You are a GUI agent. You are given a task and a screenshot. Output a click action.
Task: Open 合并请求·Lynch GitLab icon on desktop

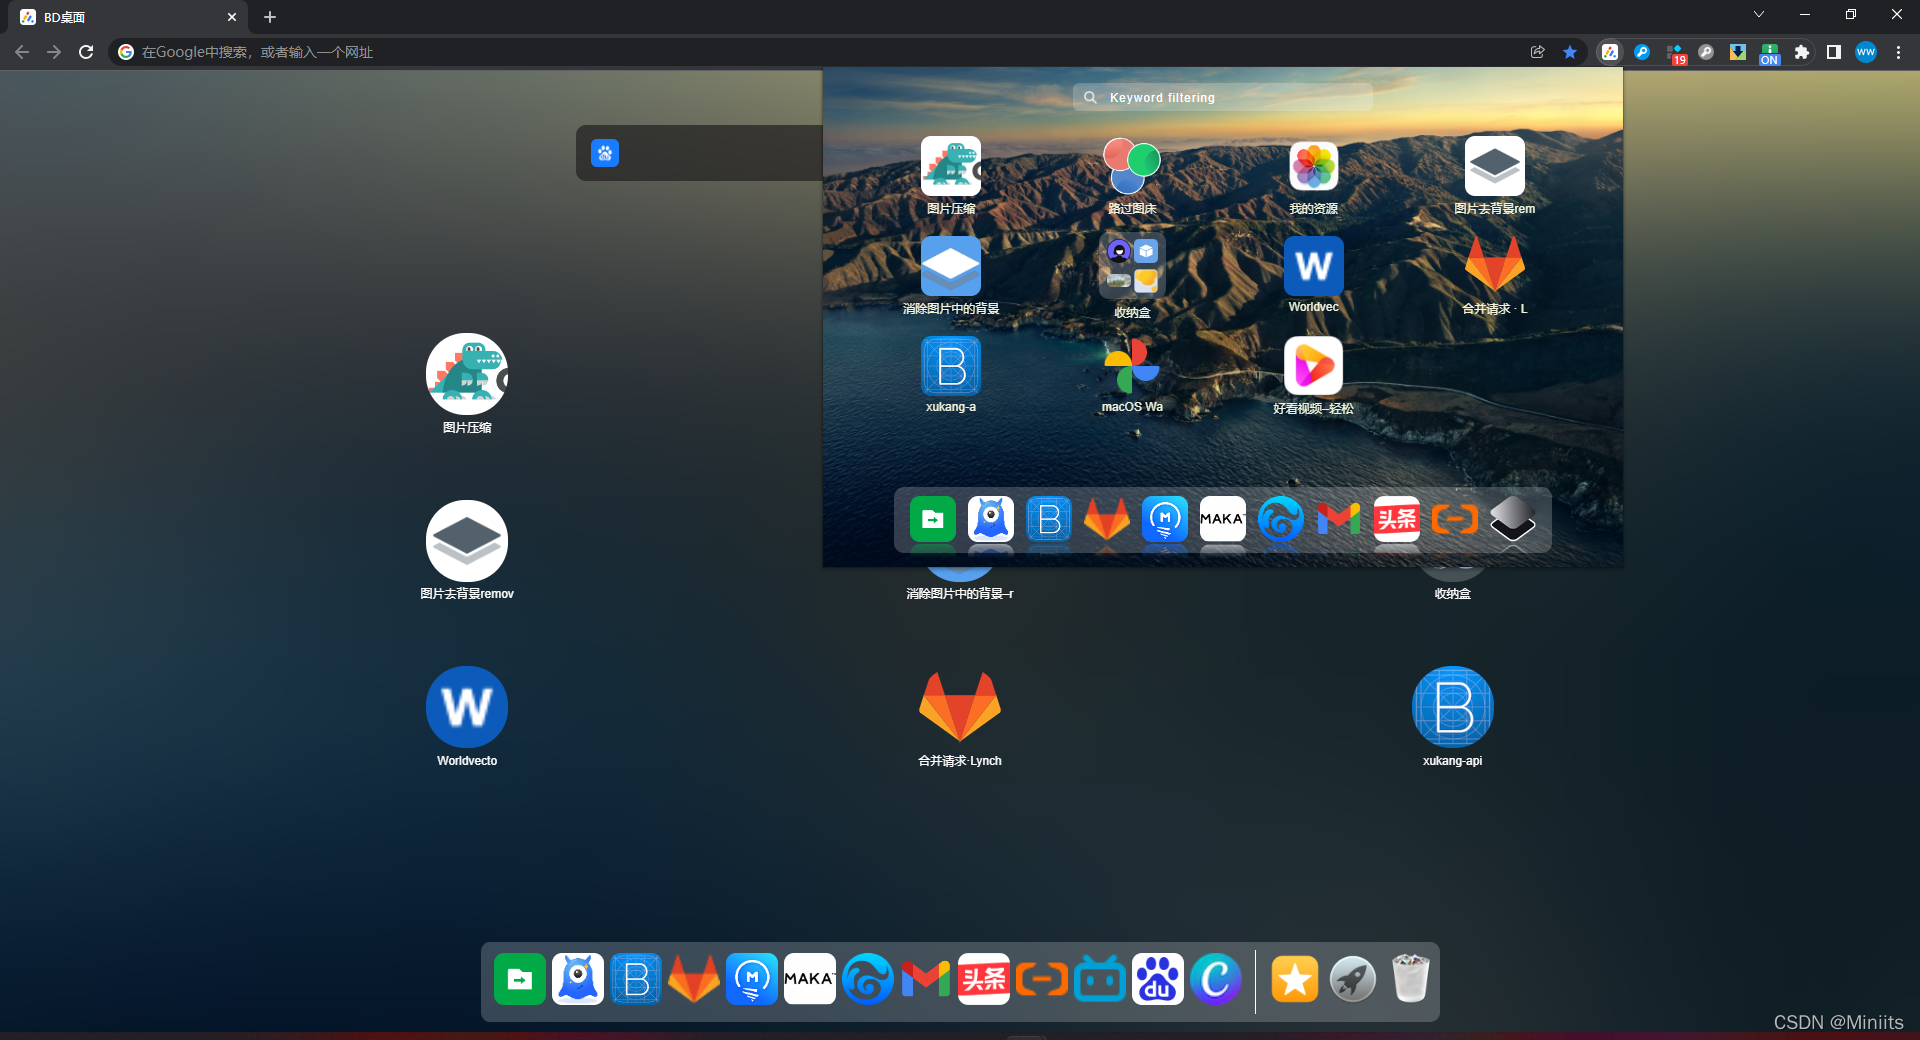(x=960, y=707)
